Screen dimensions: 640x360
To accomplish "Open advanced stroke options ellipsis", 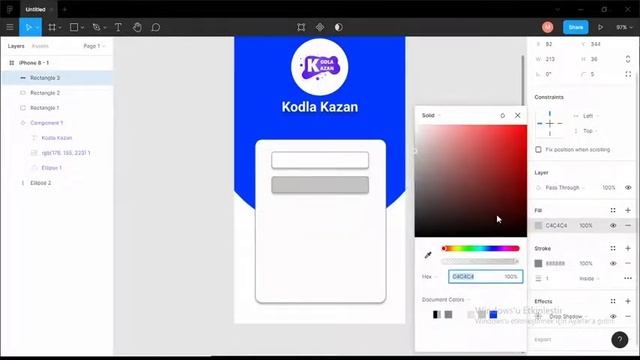I will [x=628, y=278].
